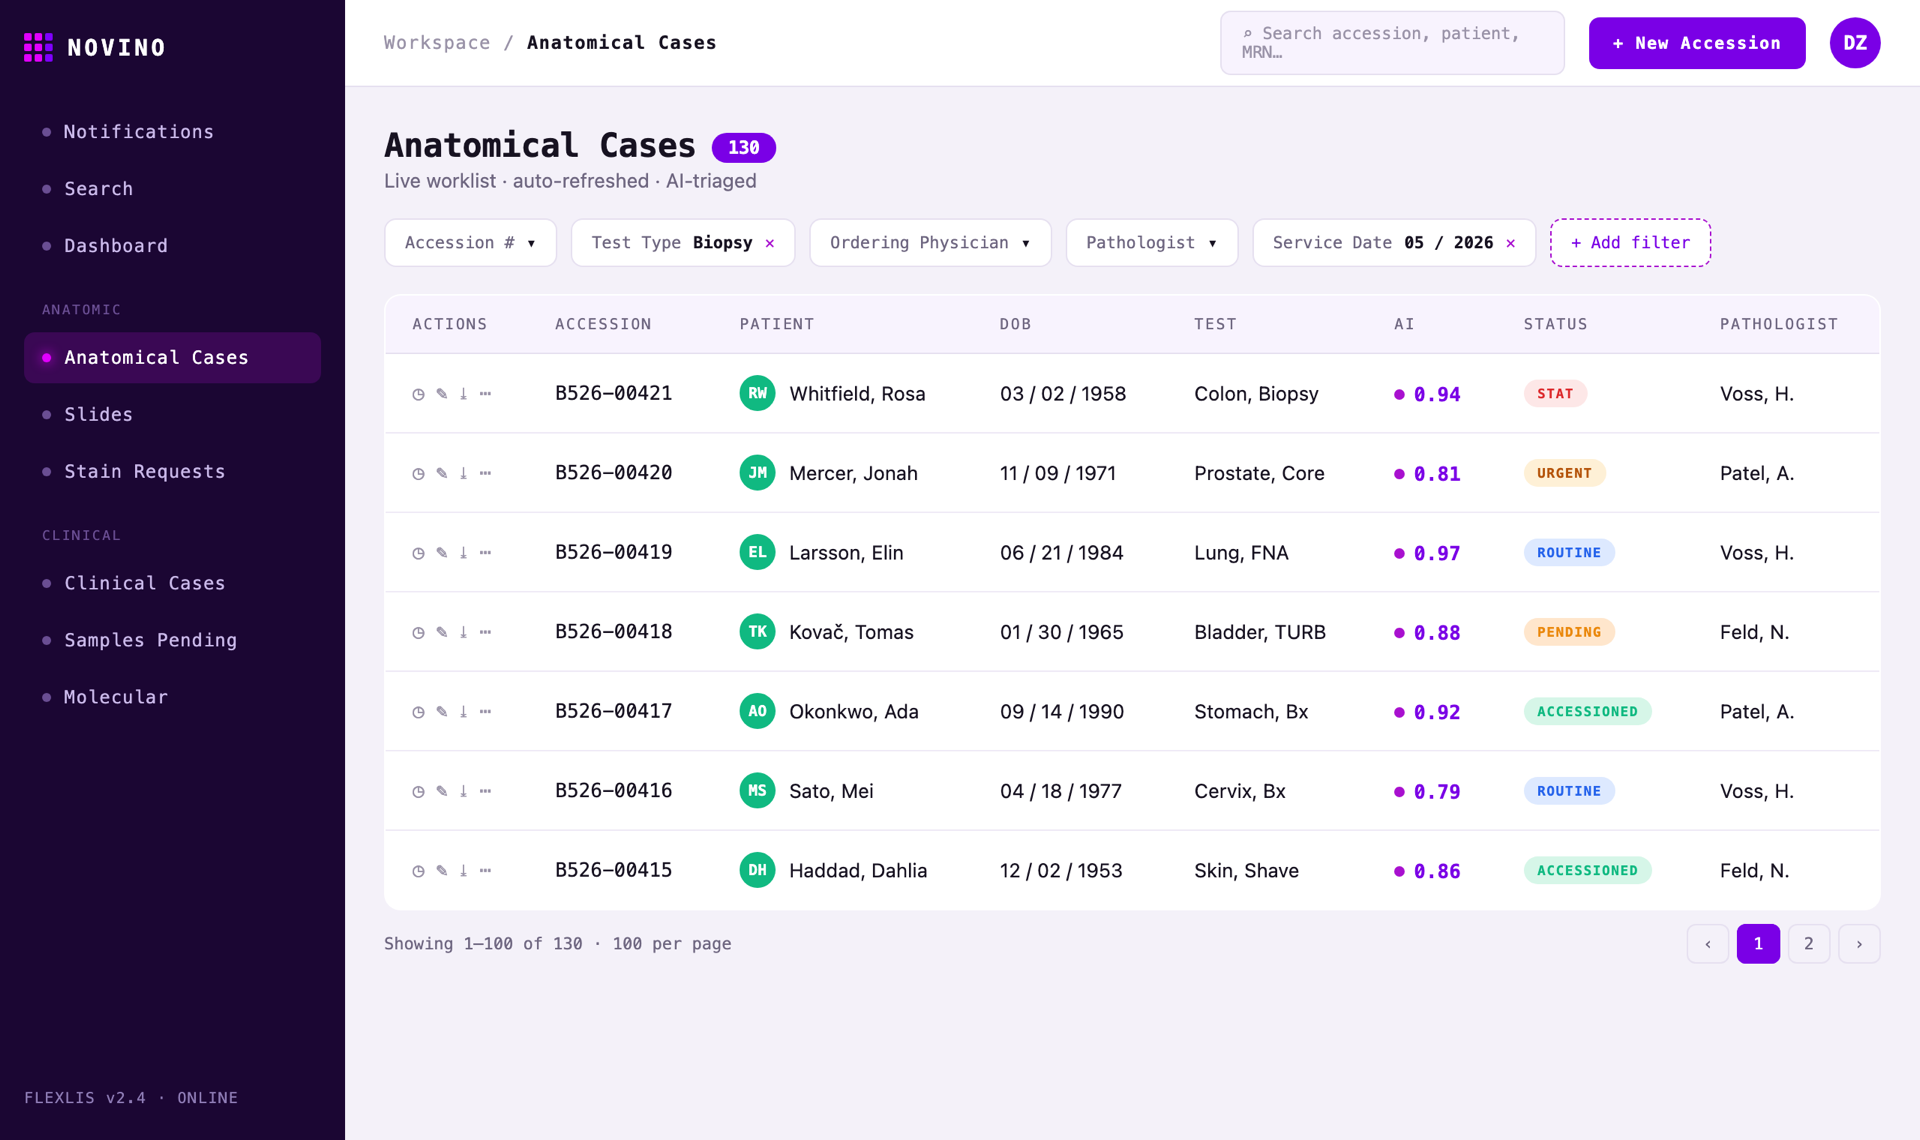This screenshot has height=1140, width=1920.
Task: Select Slides in the sidebar
Action: click(x=172, y=415)
